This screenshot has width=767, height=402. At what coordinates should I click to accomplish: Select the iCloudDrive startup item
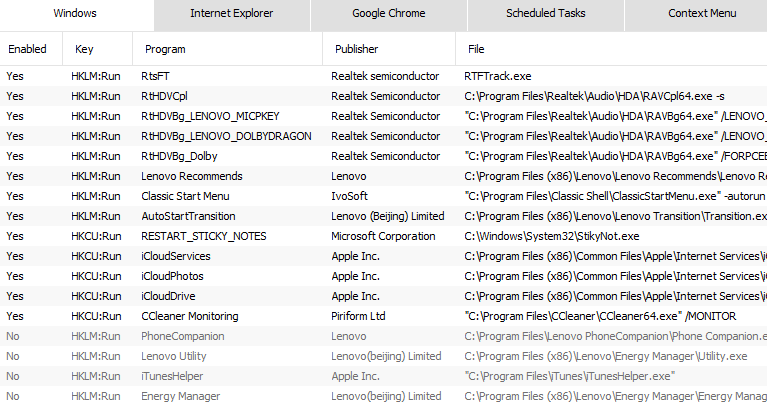point(169,296)
